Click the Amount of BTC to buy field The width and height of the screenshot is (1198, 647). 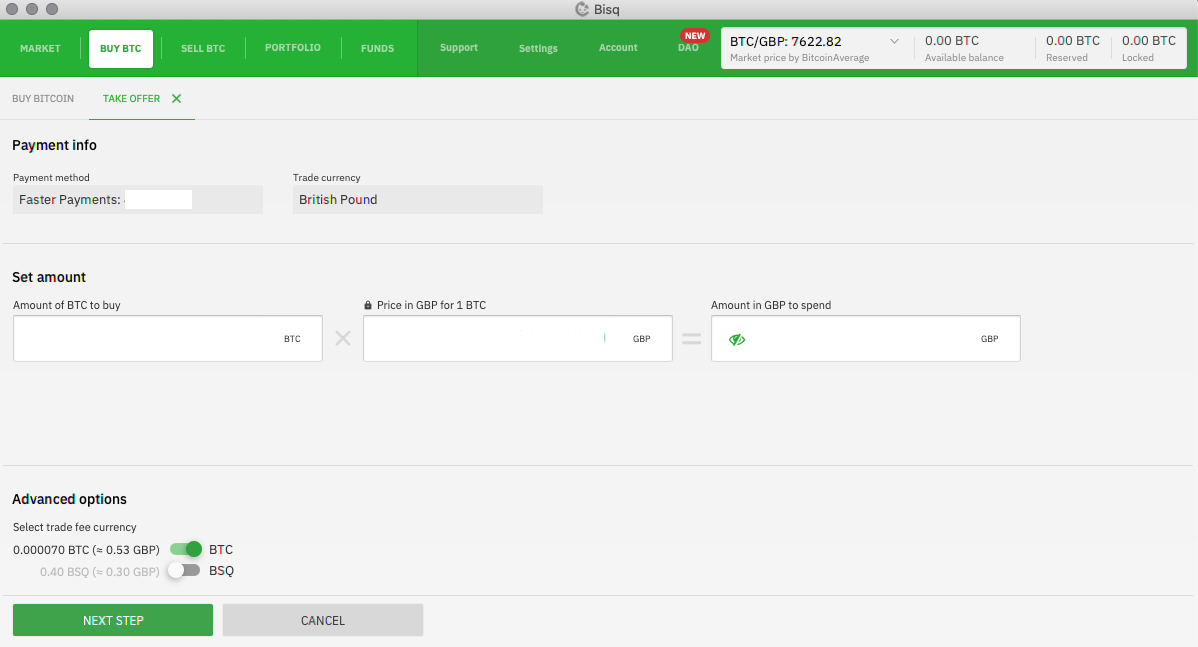tap(167, 338)
